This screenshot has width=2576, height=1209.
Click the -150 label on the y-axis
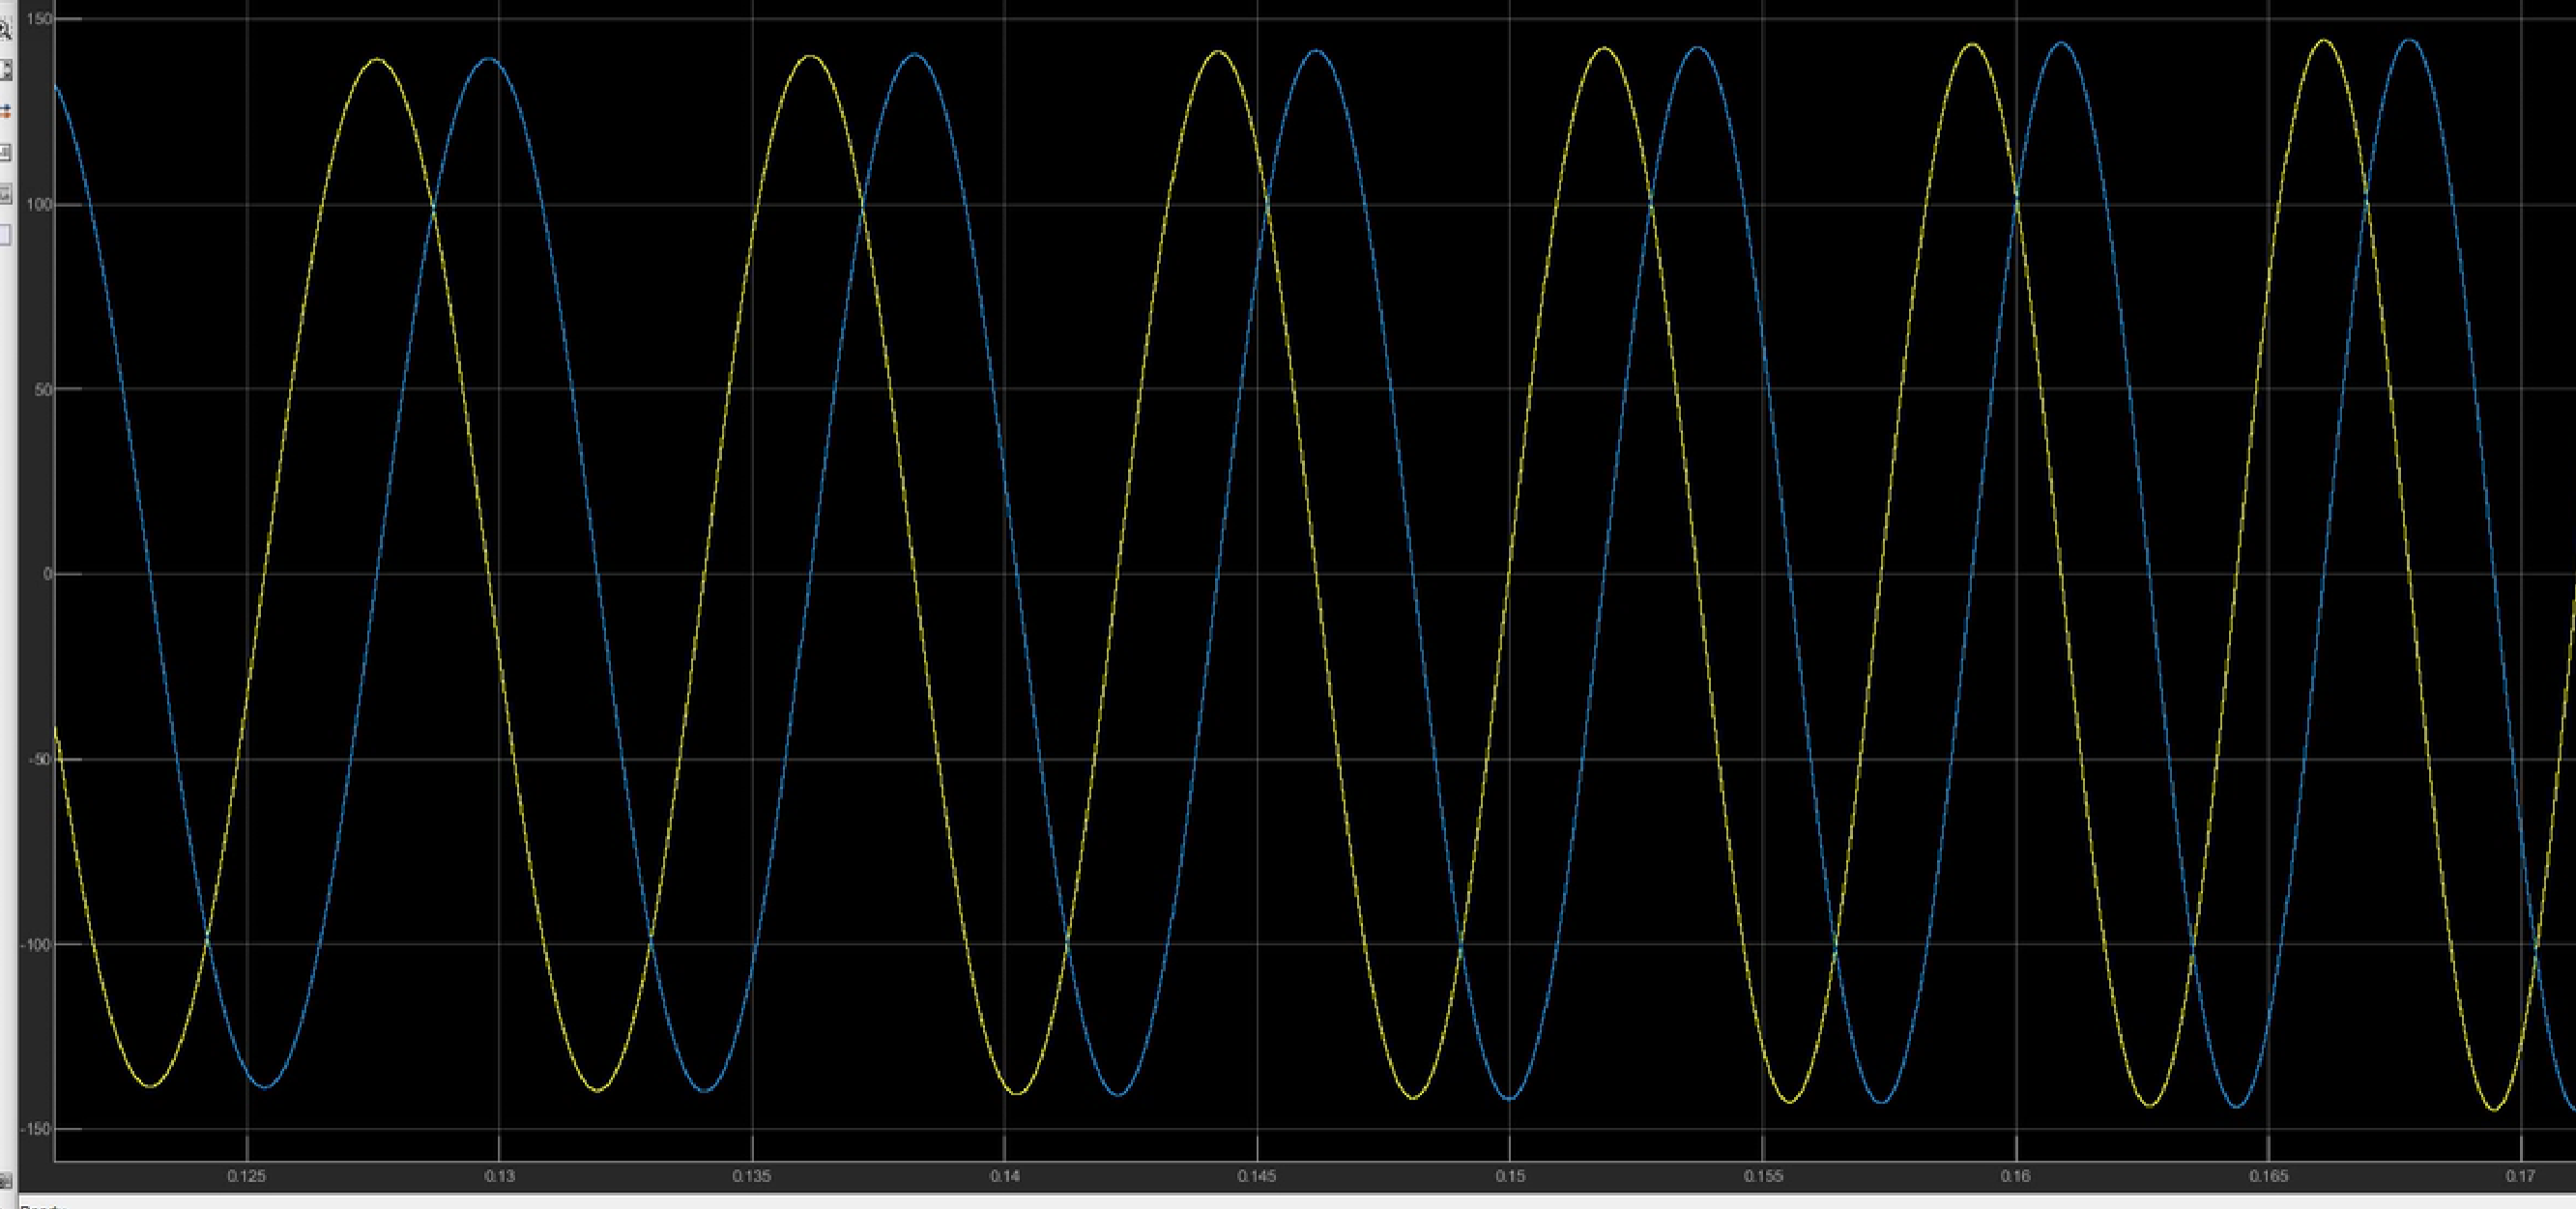coord(36,1129)
